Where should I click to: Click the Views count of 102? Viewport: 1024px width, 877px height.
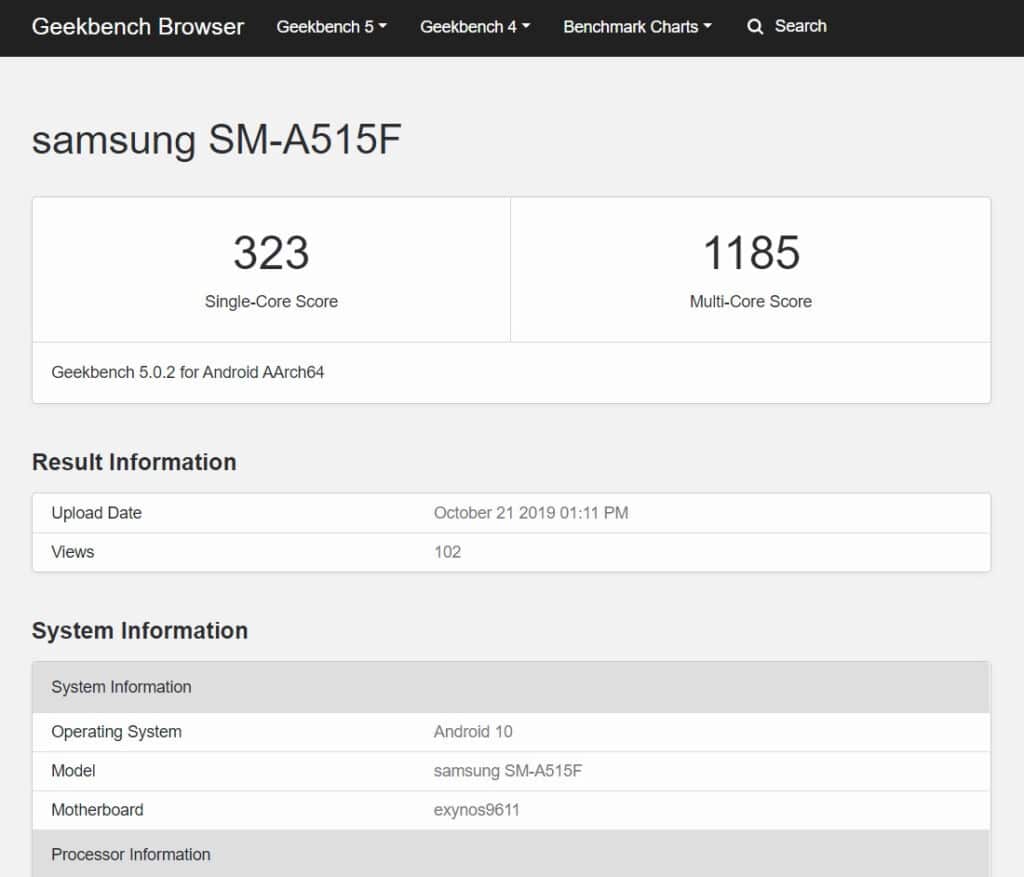[x=447, y=552]
